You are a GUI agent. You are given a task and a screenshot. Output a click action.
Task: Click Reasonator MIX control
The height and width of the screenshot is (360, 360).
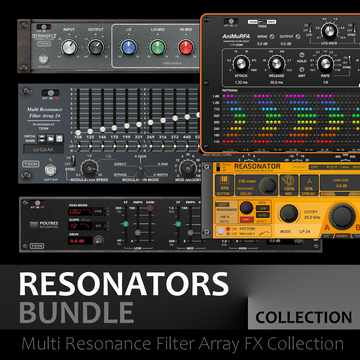click(289, 185)
